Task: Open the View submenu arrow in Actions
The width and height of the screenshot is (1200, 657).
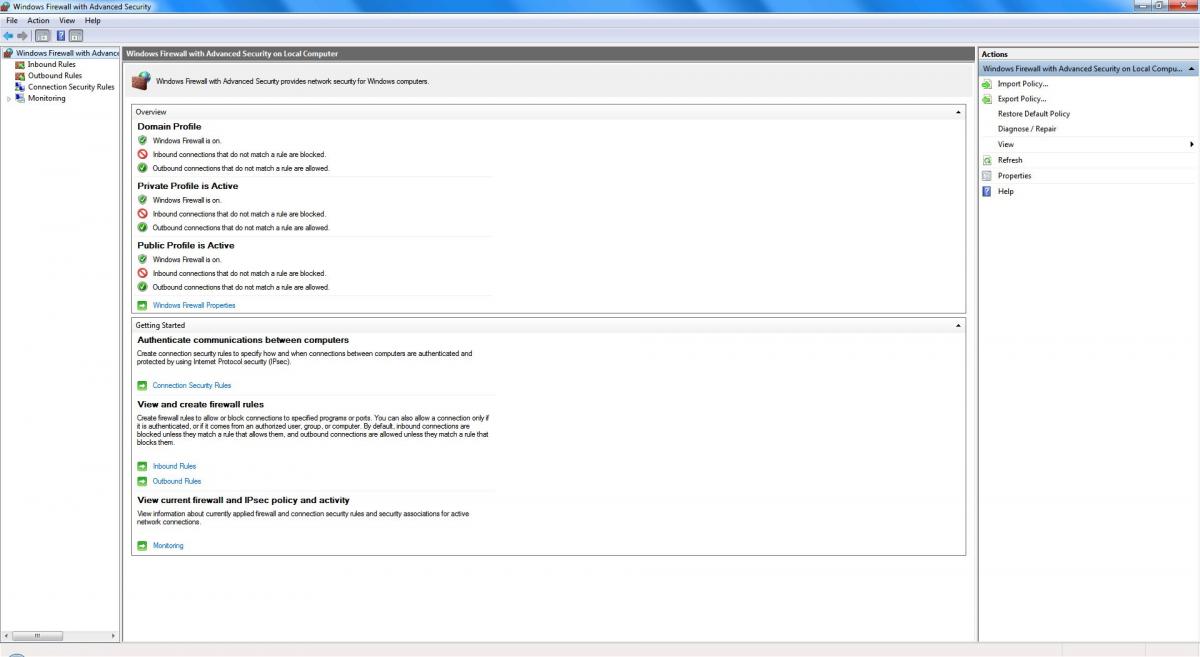Action: (x=1192, y=145)
